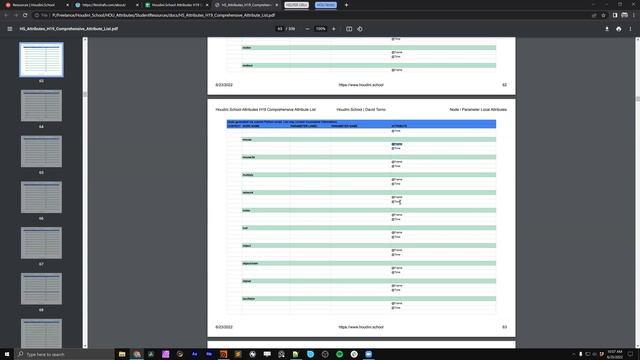Click 'Node / Parameter Local Attributes' header text
Viewport: 640px width, 360px height.
[478, 109]
